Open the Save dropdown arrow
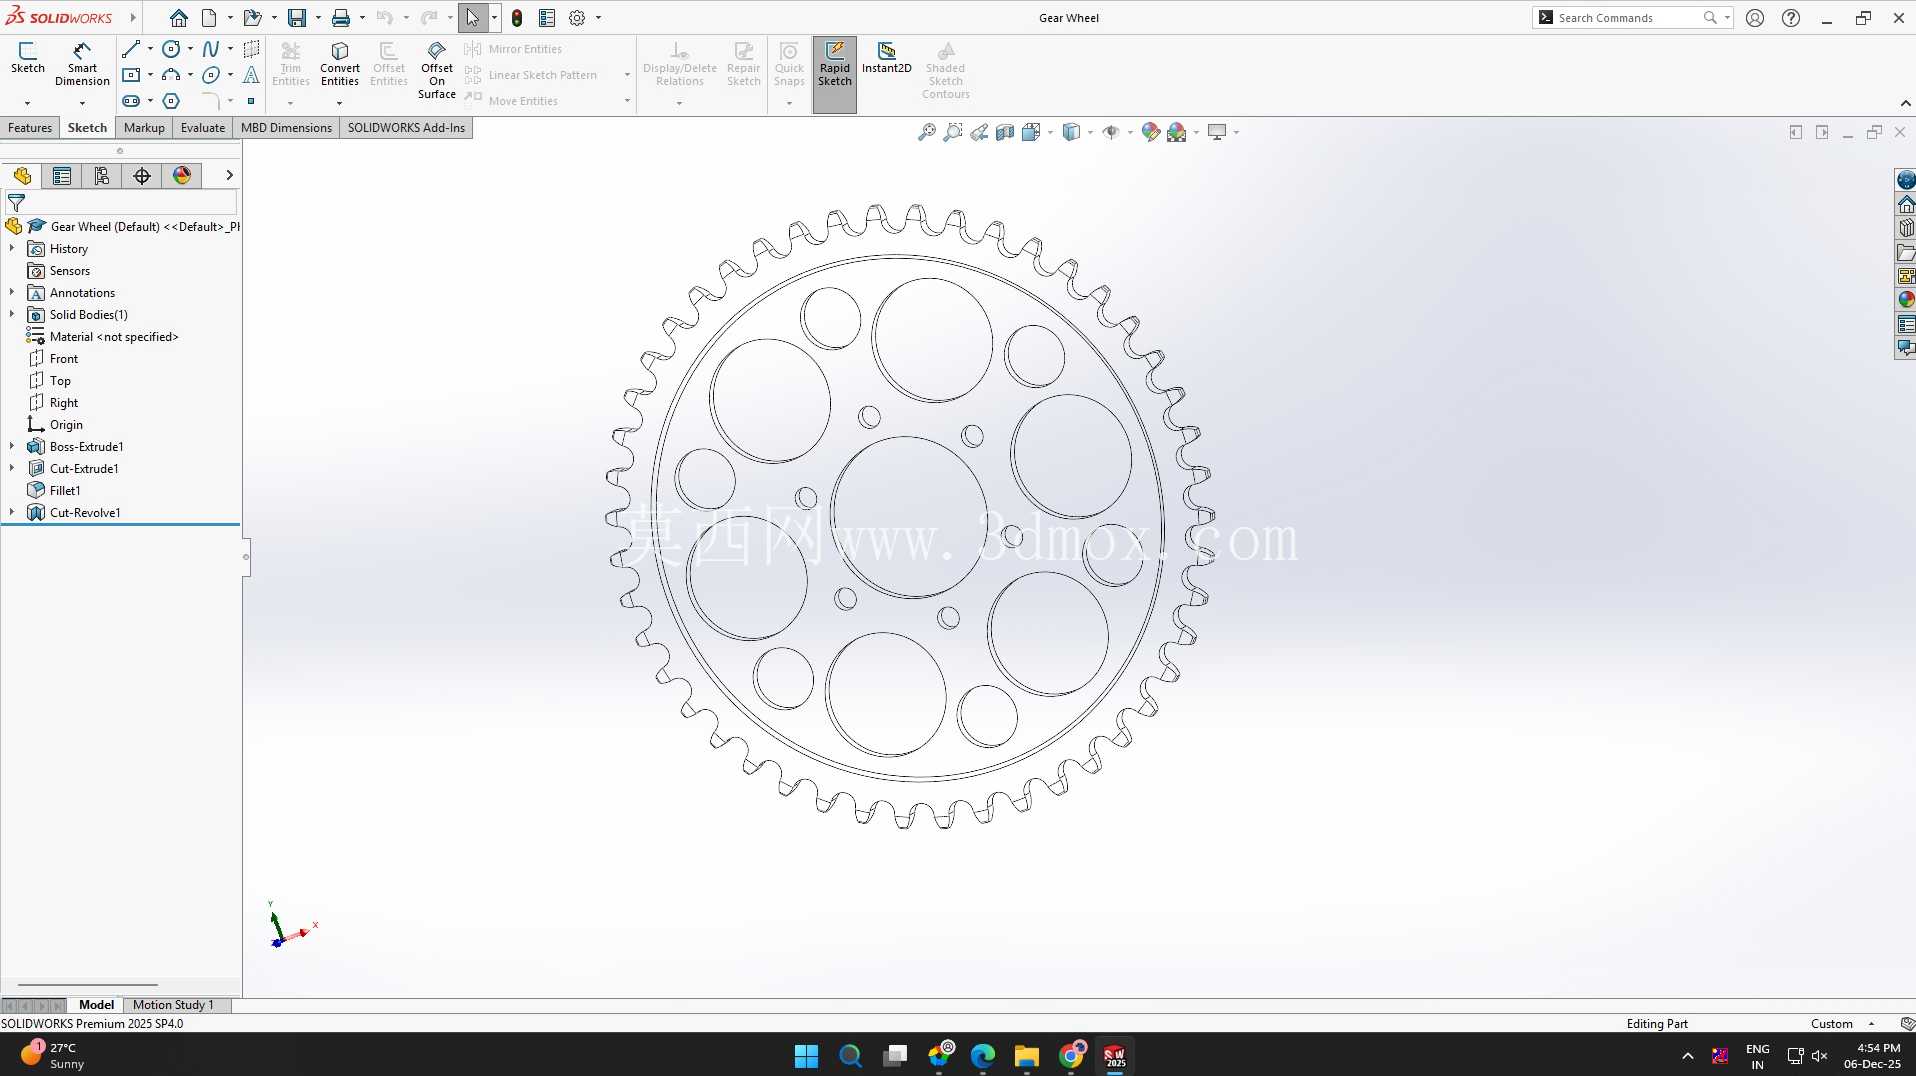This screenshot has height=1076, width=1916. (x=318, y=18)
